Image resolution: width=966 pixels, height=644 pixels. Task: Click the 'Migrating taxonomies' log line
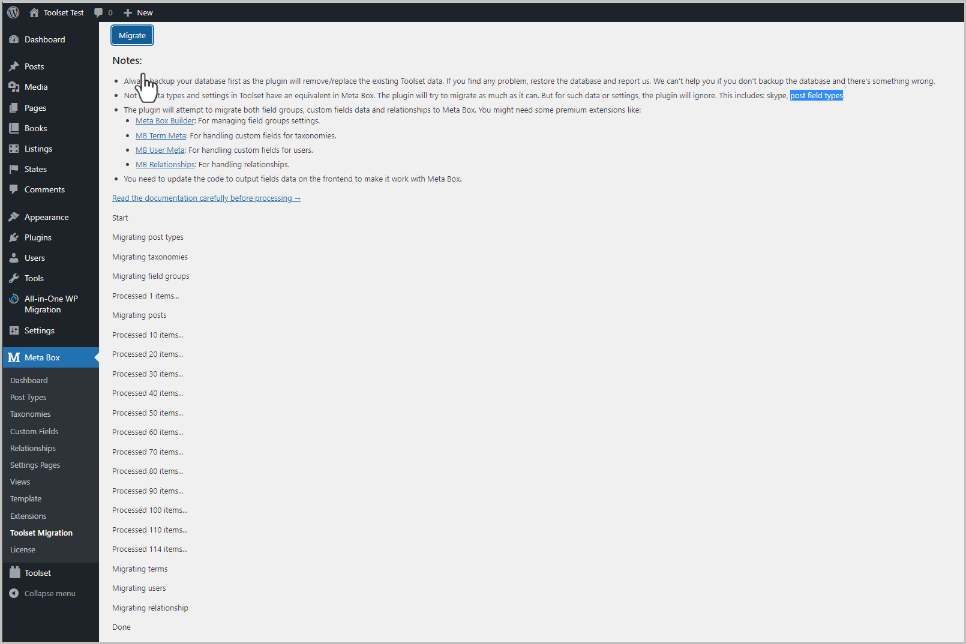click(150, 257)
